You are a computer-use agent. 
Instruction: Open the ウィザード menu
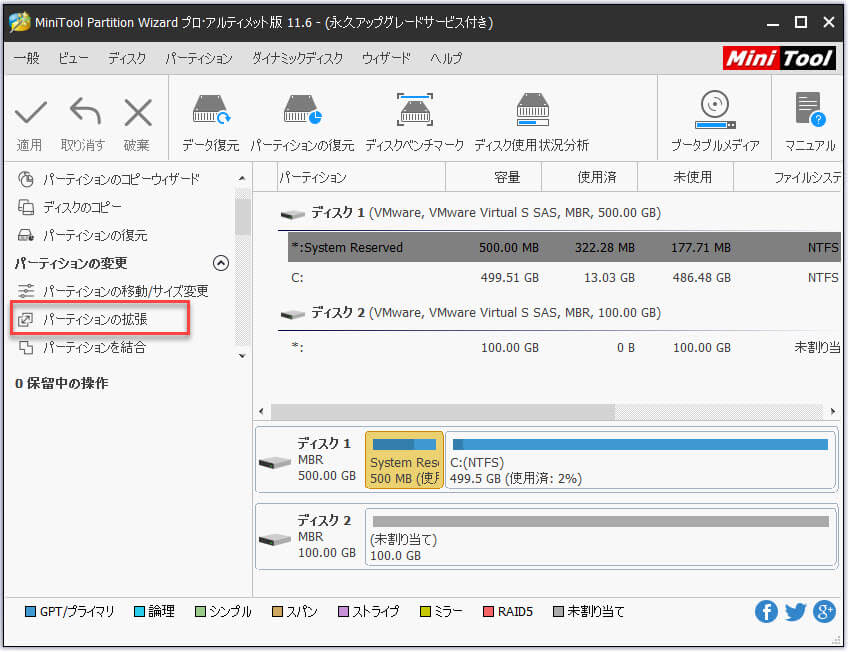[x=387, y=58]
